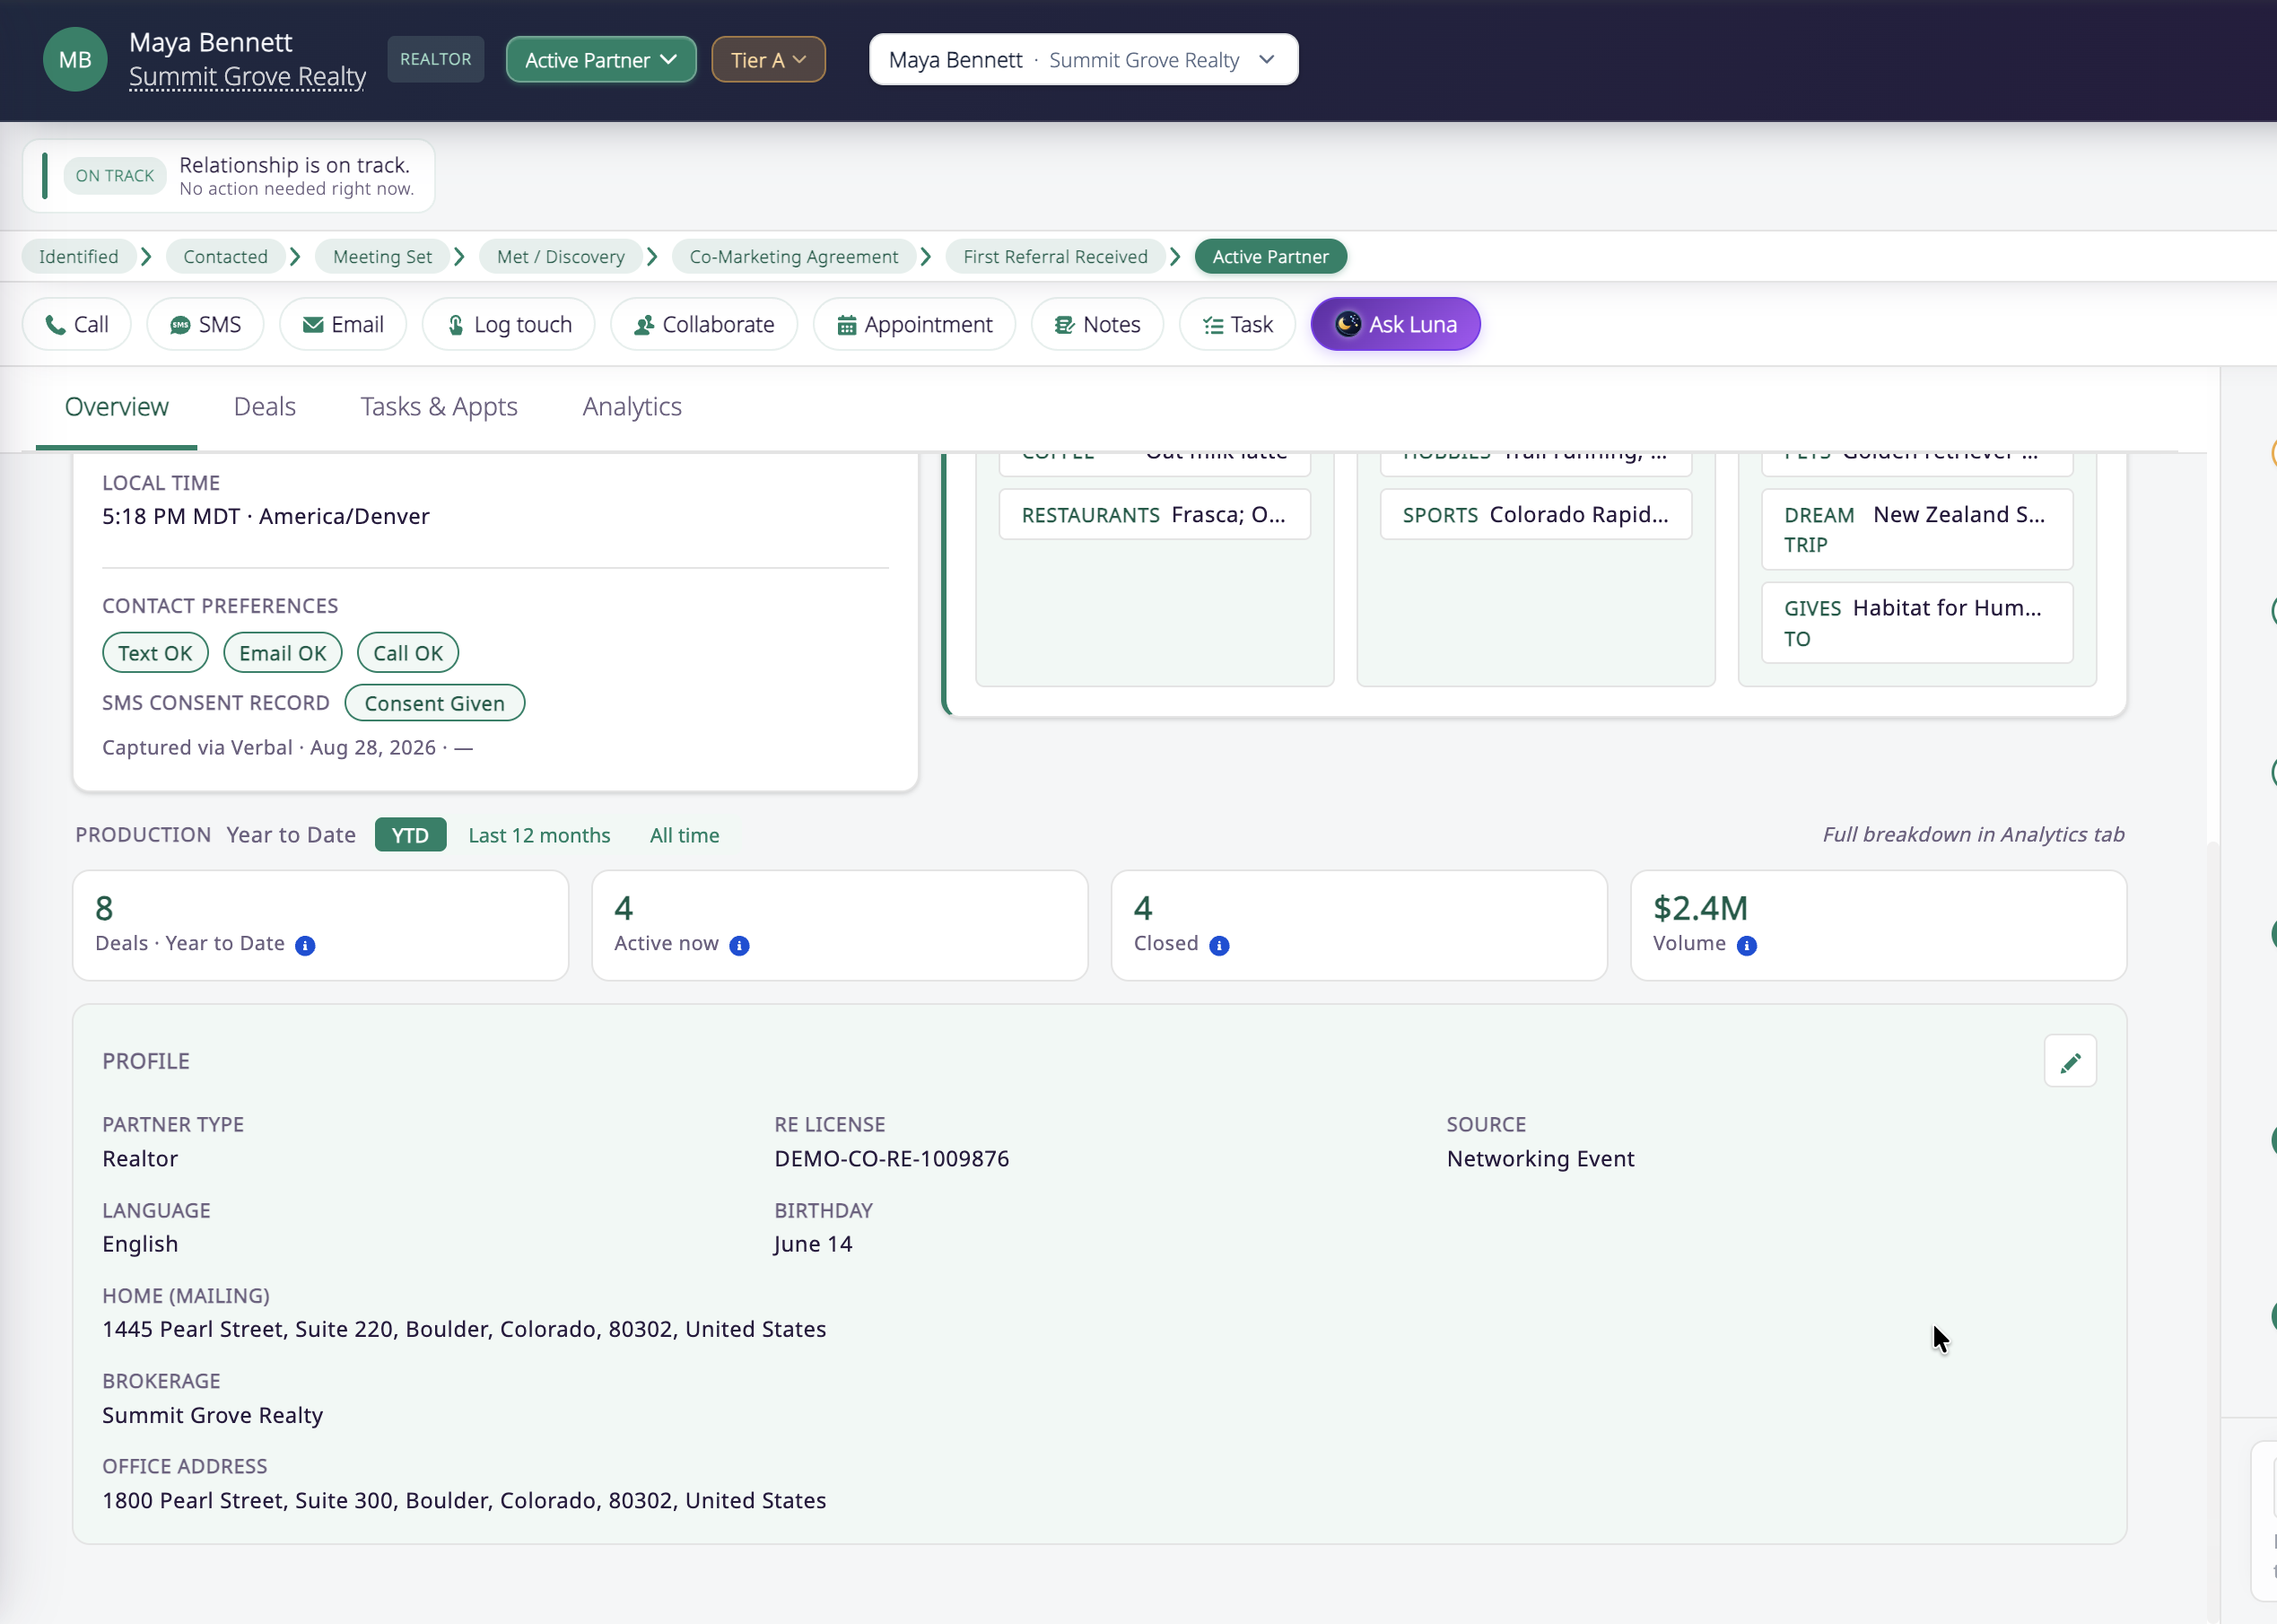Schedule an Appointment with calendar icon
2277x1624 pixels.
(914, 324)
